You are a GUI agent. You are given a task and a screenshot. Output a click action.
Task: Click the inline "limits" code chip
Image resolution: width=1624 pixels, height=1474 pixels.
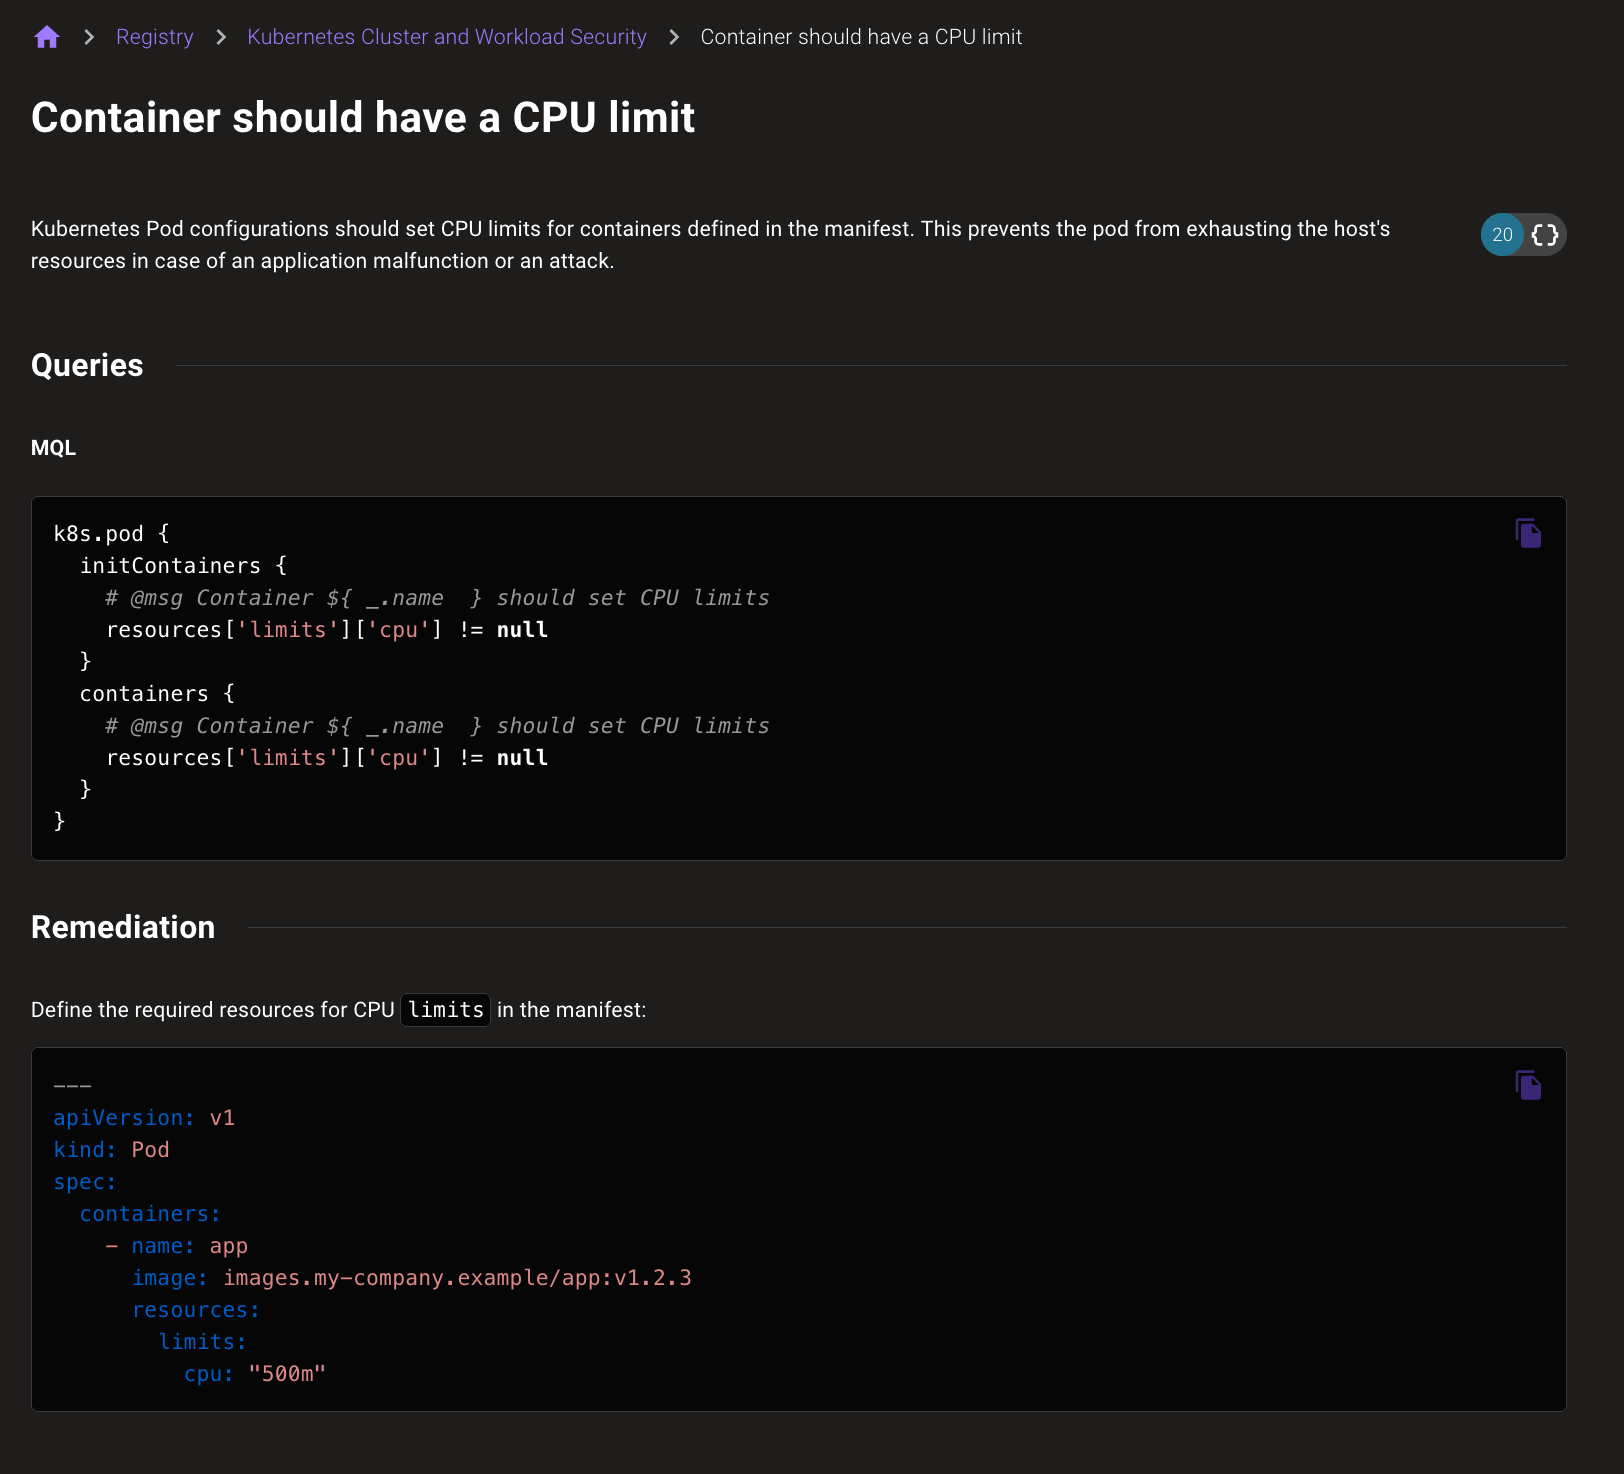[445, 1009]
